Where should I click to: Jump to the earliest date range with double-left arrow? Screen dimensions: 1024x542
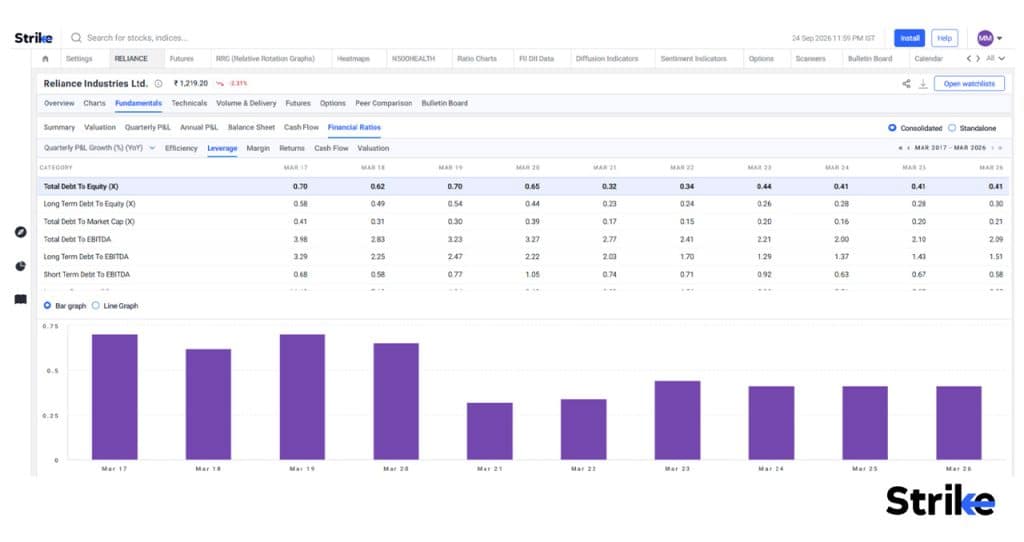901,148
